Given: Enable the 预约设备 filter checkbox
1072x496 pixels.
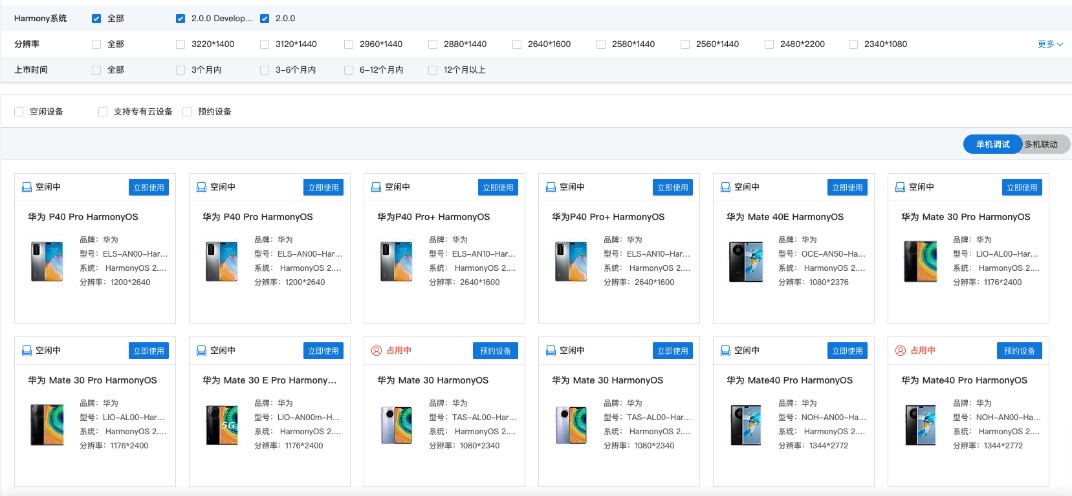Looking at the screenshot, I should pos(187,112).
